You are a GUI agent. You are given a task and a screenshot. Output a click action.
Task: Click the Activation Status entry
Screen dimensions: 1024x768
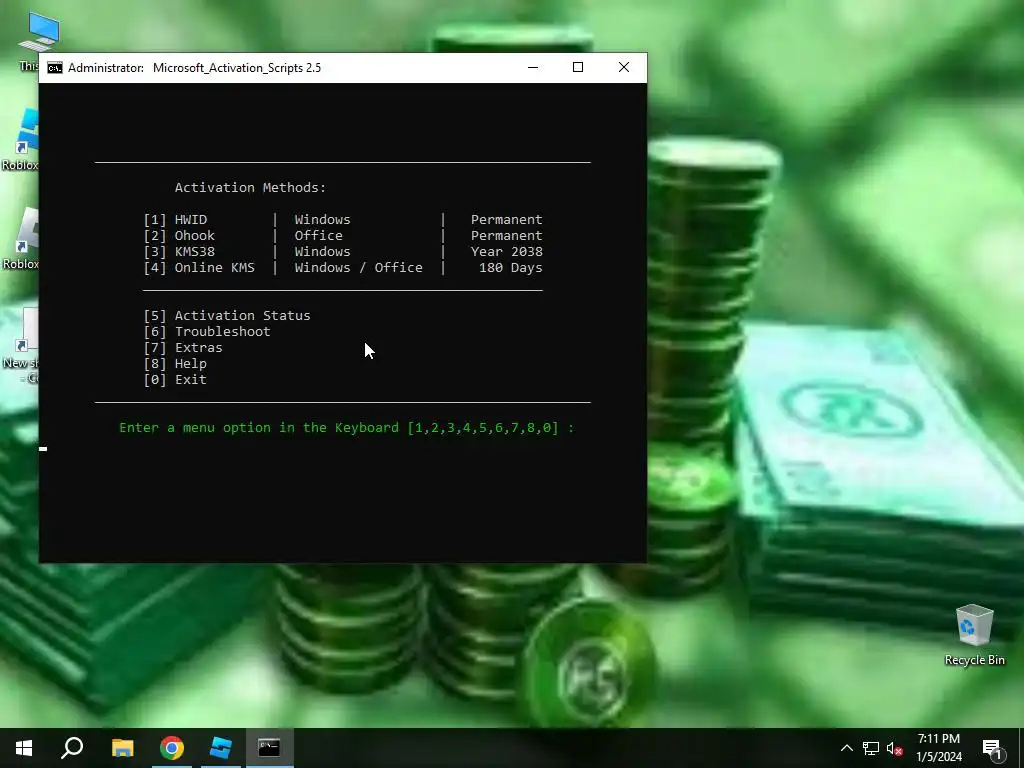pyautogui.click(x=227, y=315)
